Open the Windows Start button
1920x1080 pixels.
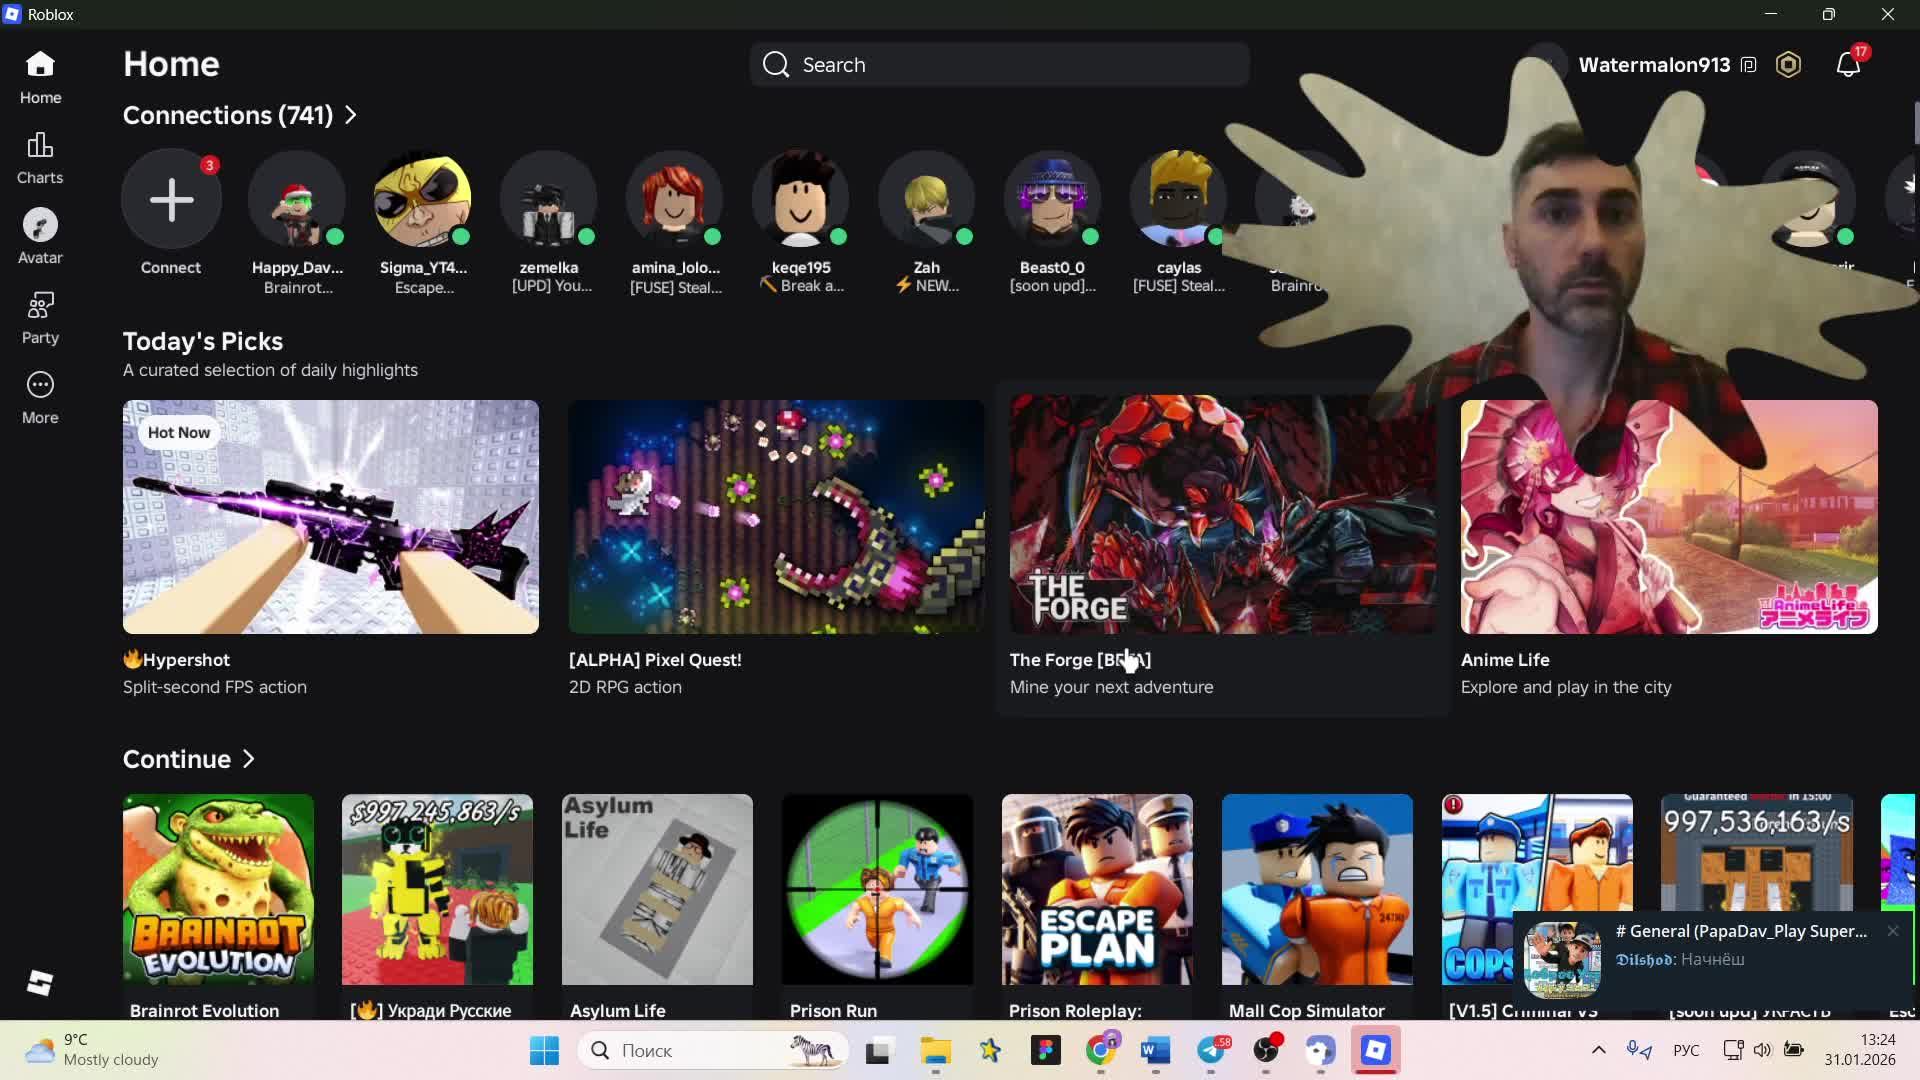tap(545, 1050)
